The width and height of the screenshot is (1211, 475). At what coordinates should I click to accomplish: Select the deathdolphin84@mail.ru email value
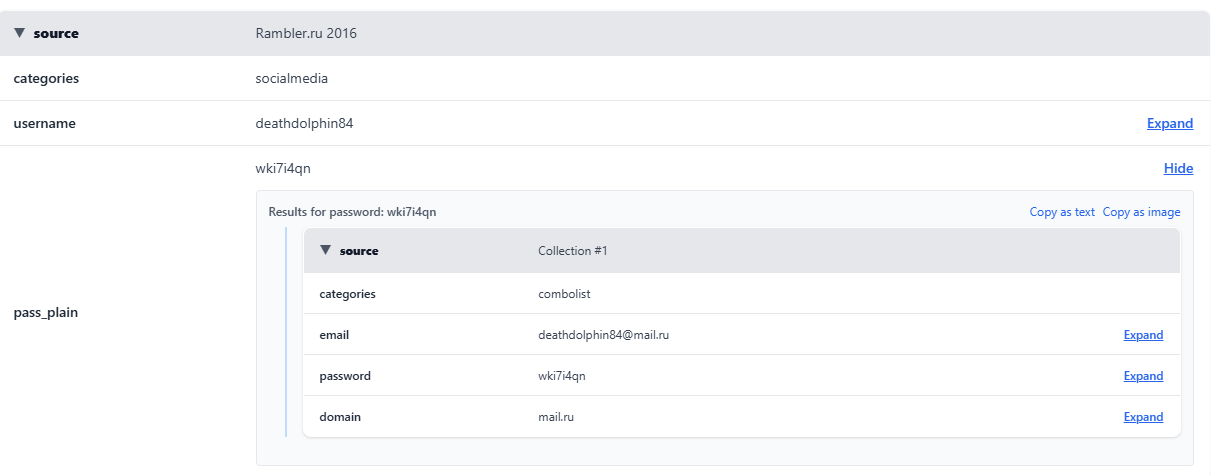[603, 335]
